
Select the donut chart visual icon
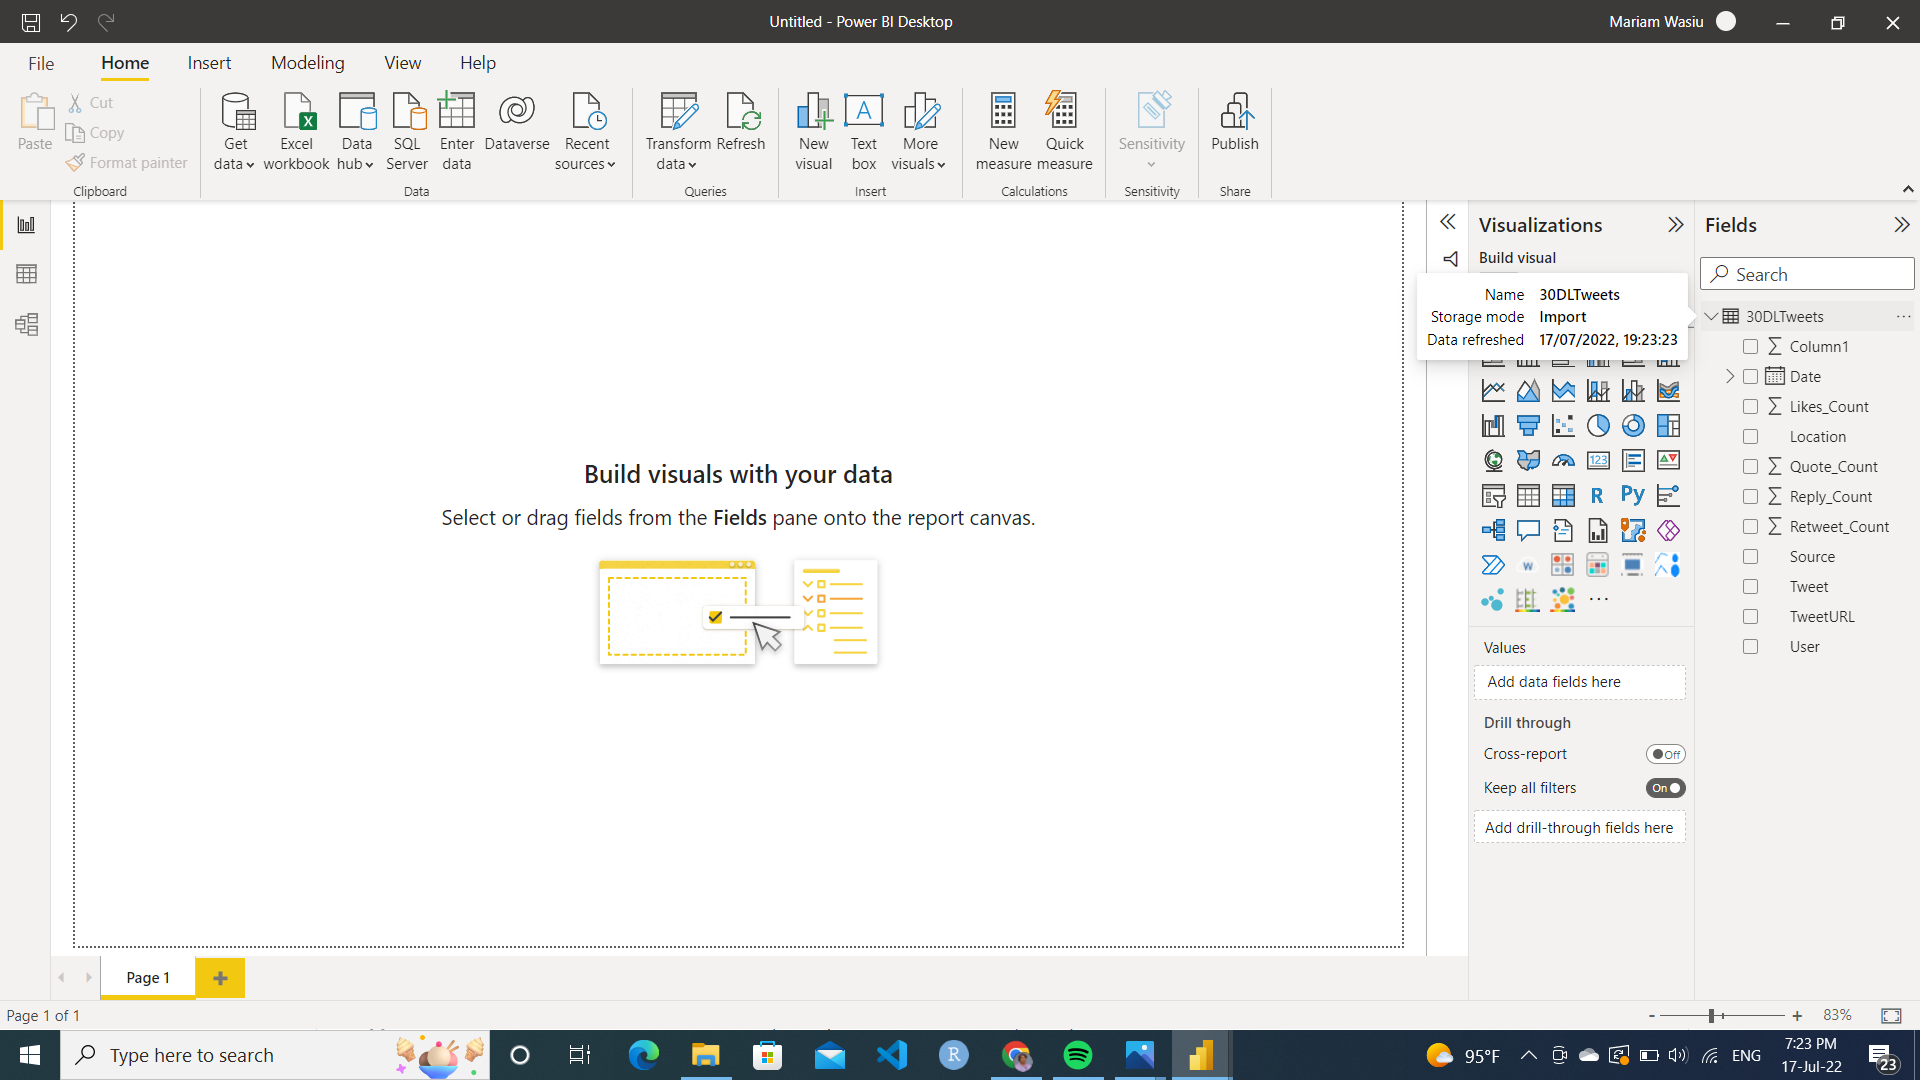1633,426
